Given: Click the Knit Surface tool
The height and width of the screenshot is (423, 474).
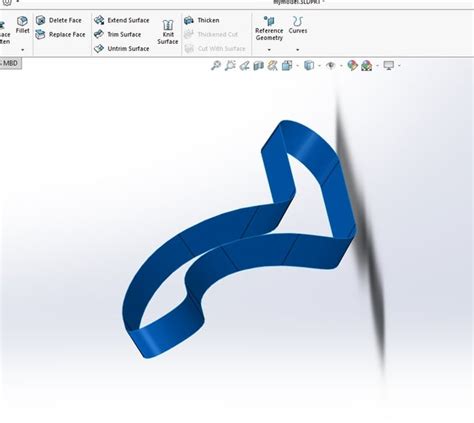Looking at the screenshot, I should click(168, 32).
